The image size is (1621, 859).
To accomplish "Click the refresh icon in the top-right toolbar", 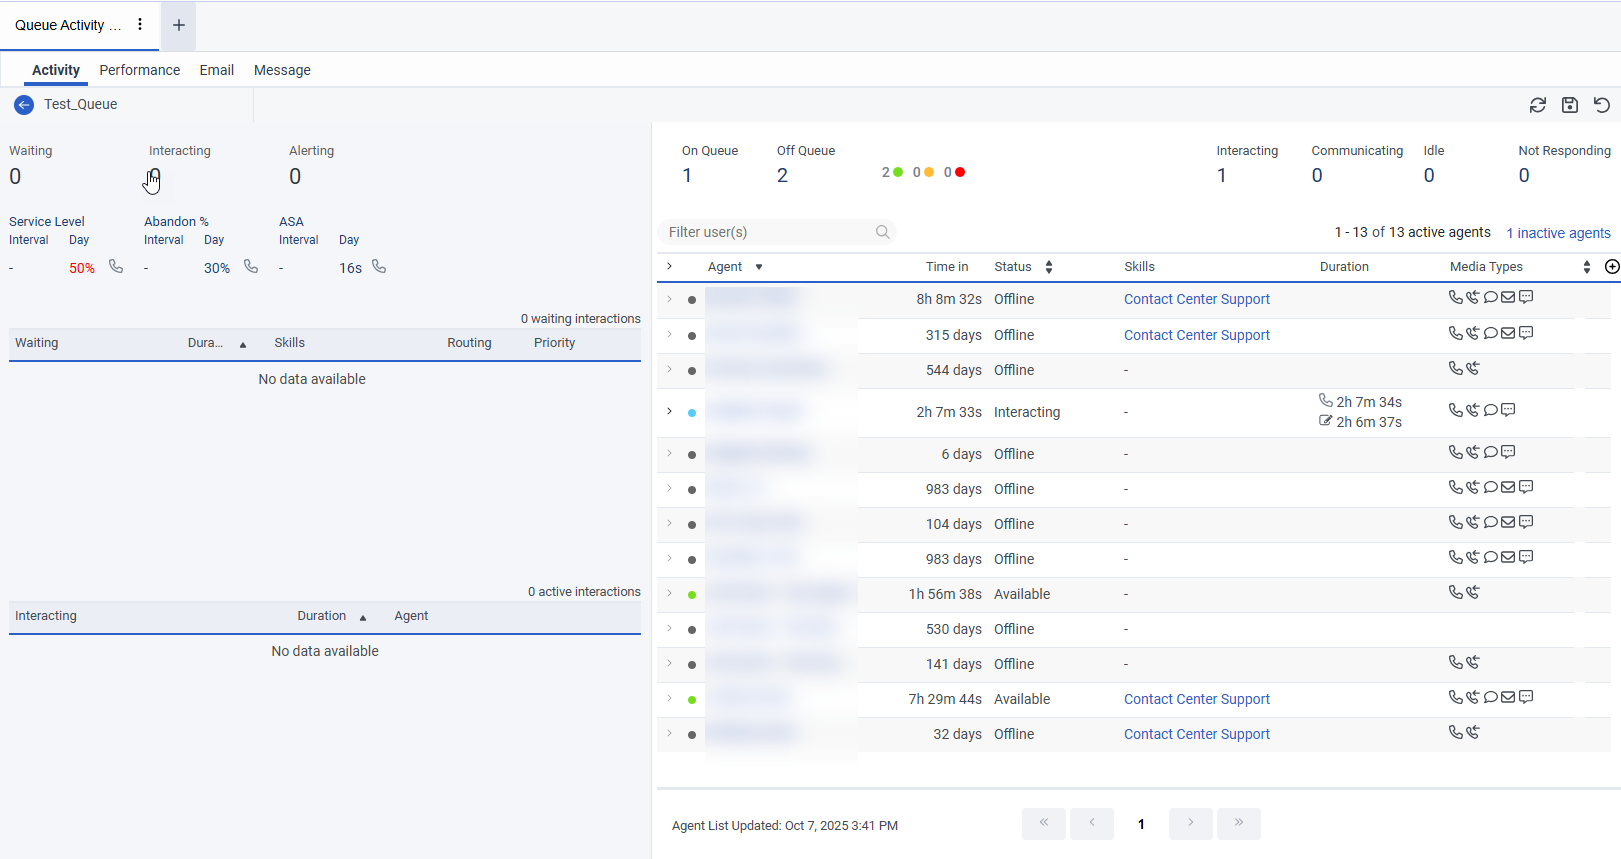I will coord(1538,105).
